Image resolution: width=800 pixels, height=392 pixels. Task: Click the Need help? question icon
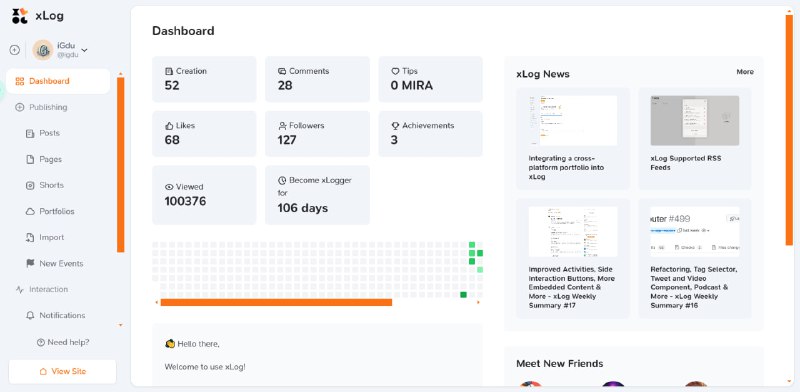[41, 342]
